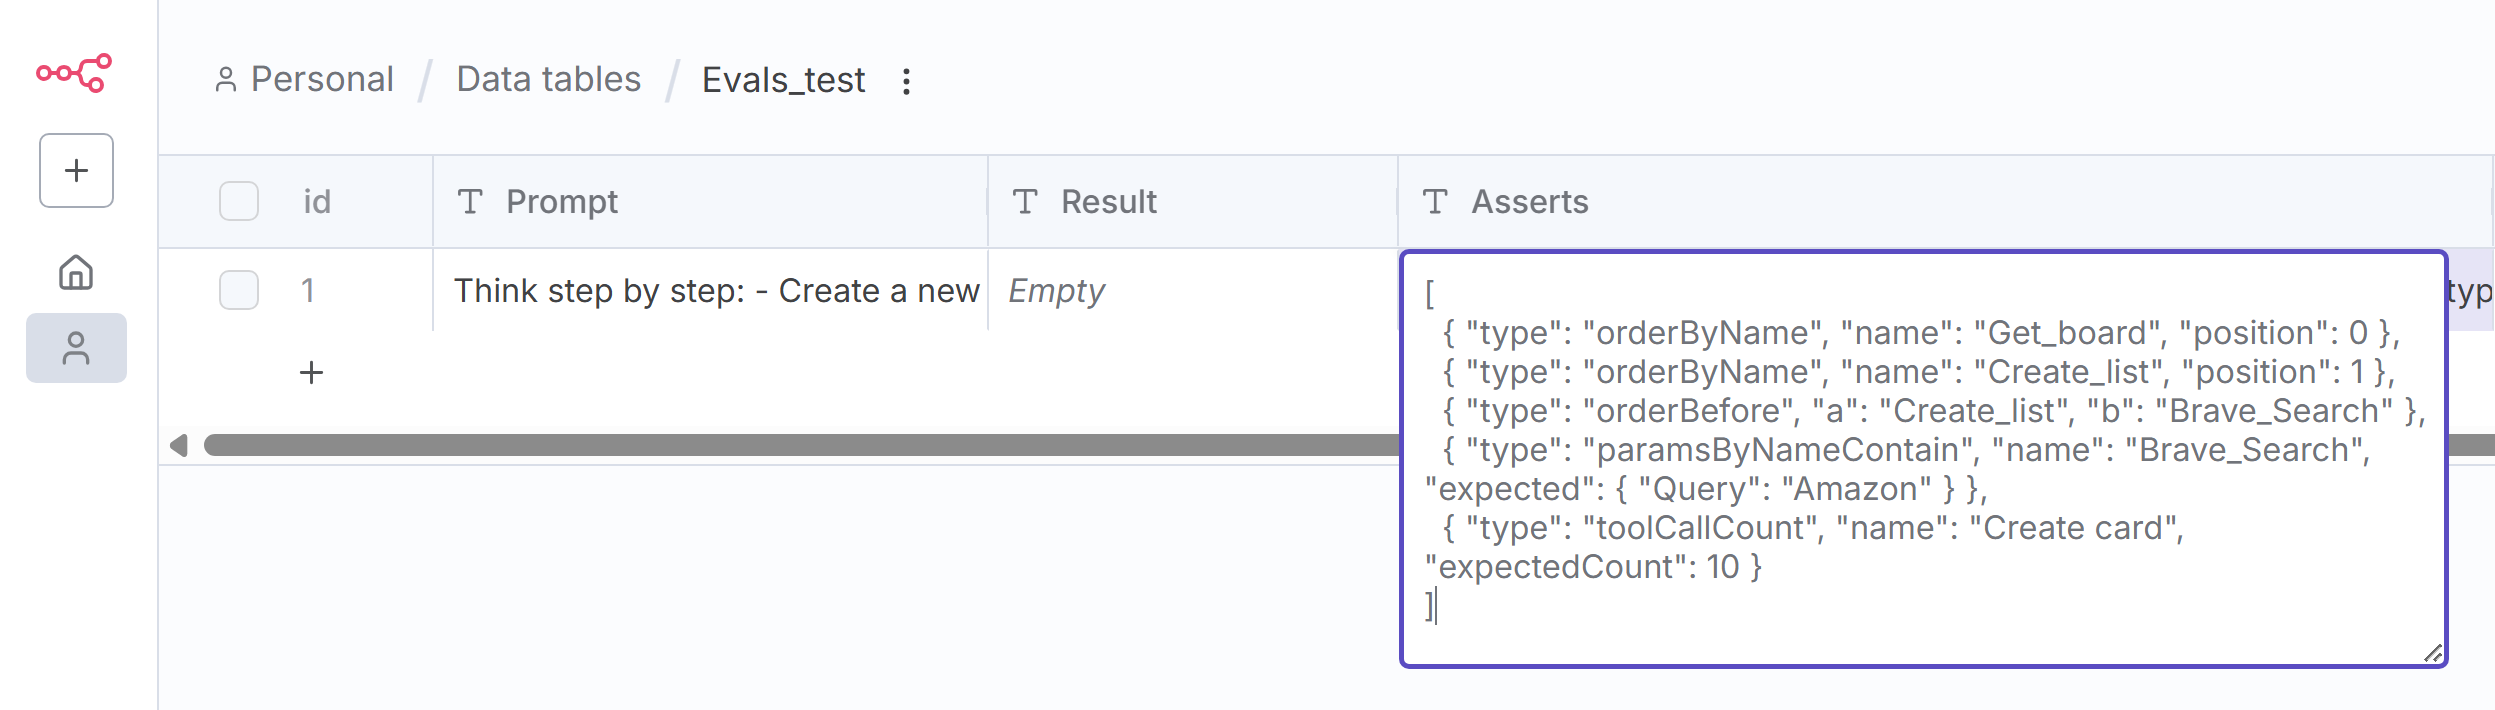Open the Home icon in sidebar
Screen dimensions: 2495x710
76,272
